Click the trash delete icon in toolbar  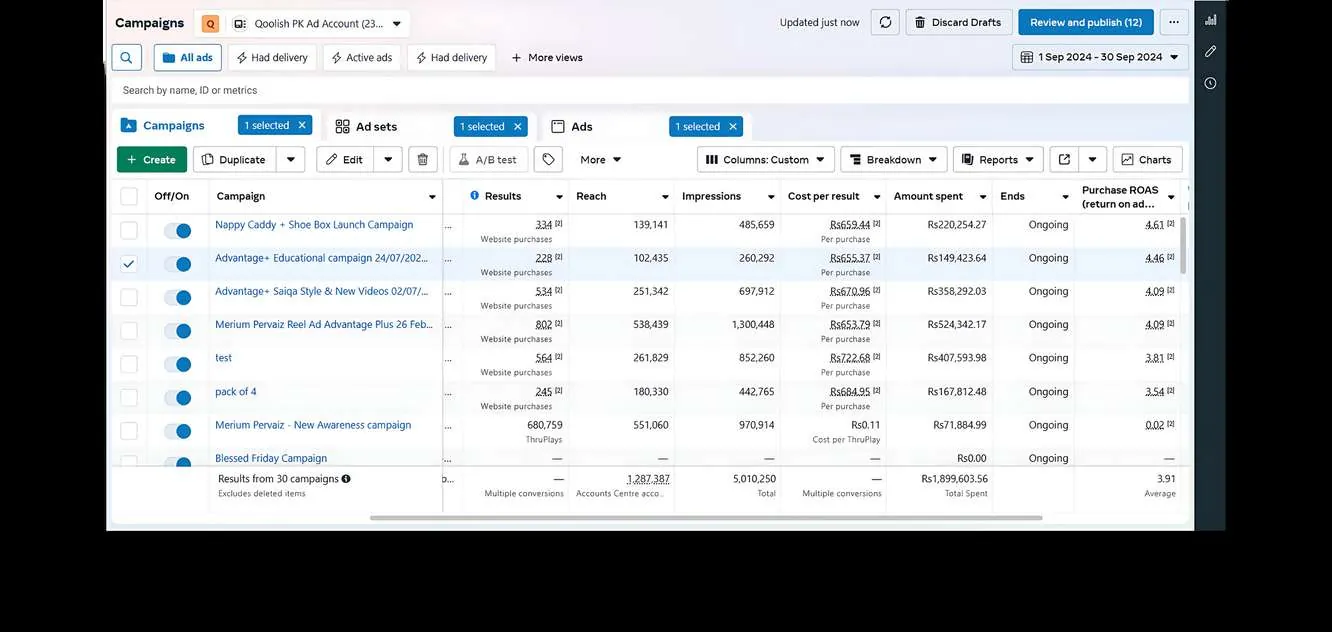click(422, 159)
